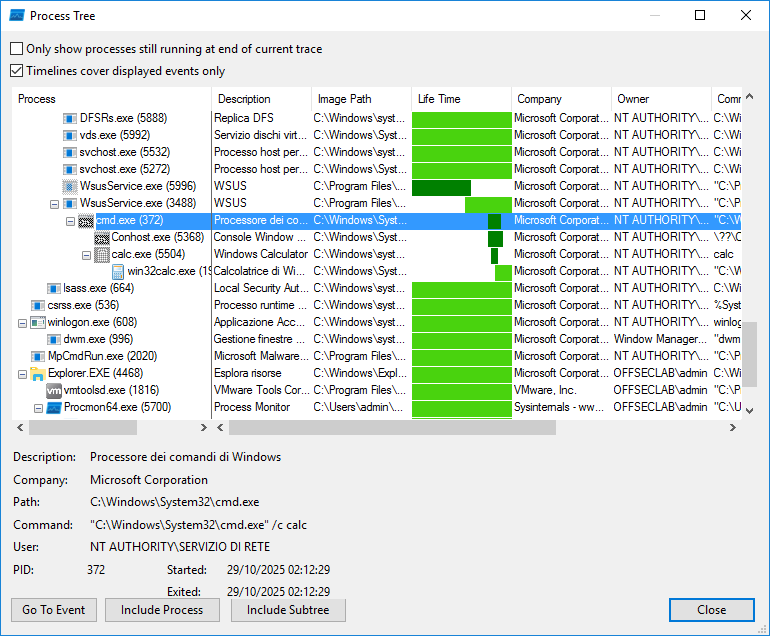770x636 pixels.
Task: Click the Life Time column header
Action: click(461, 99)
